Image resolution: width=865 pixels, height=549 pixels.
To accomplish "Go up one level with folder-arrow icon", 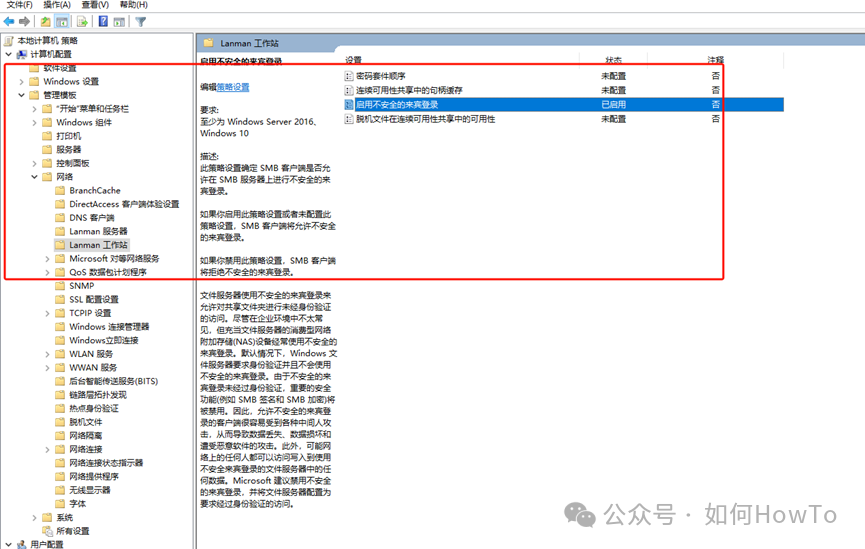I will pyautogui.click(x=45, y=22).
